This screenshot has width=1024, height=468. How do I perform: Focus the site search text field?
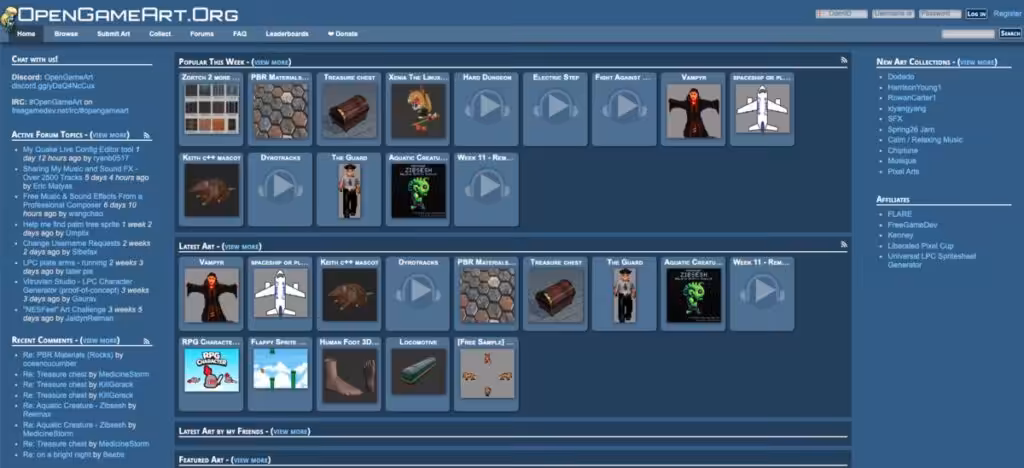tap(968, 34)
